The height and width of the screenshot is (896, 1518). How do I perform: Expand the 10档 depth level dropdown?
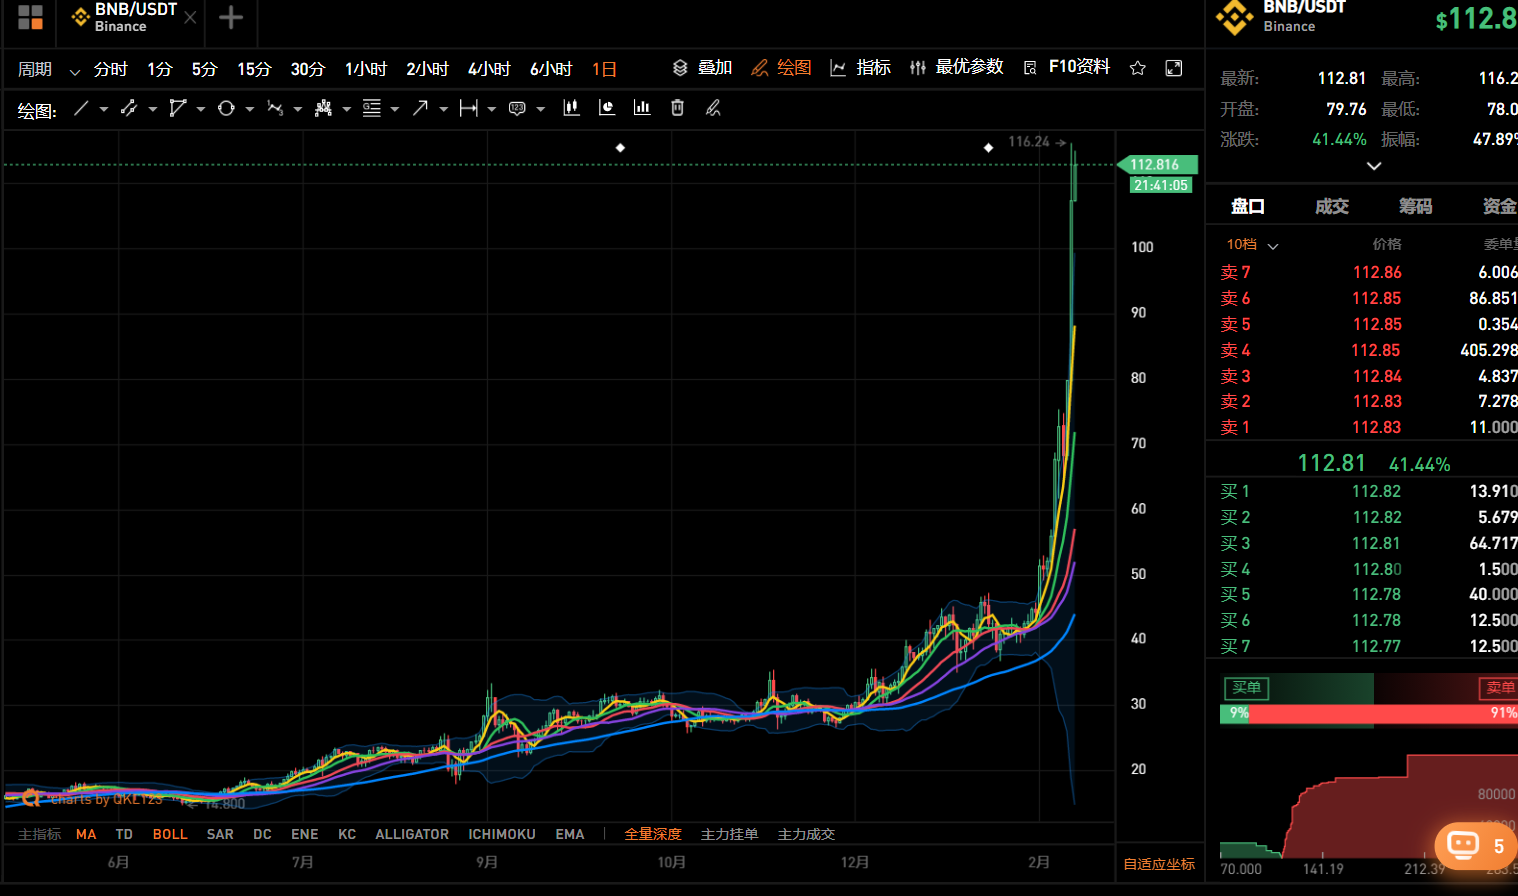1252,245
